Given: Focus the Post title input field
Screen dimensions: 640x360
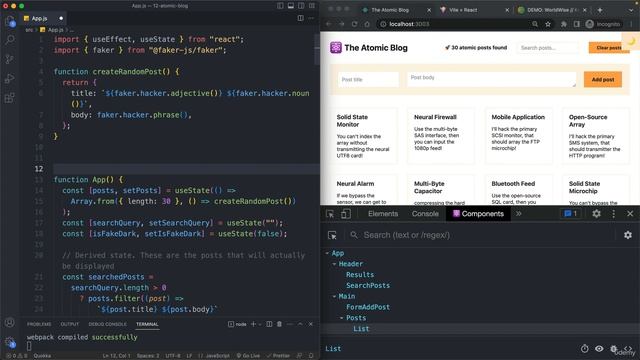Looking at the screenshot, I should point(368,80).
